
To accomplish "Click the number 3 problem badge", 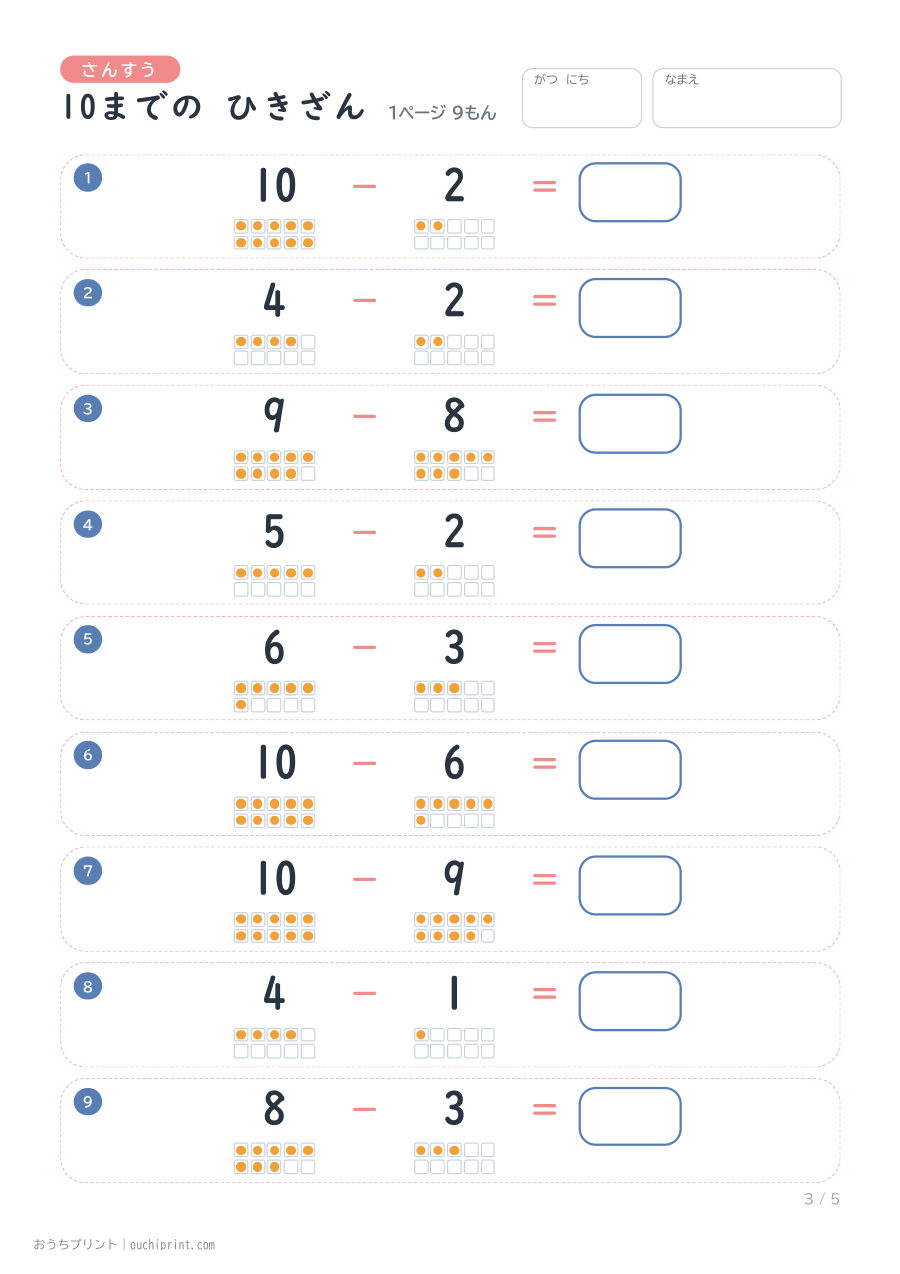I will [x=88, y=408].
